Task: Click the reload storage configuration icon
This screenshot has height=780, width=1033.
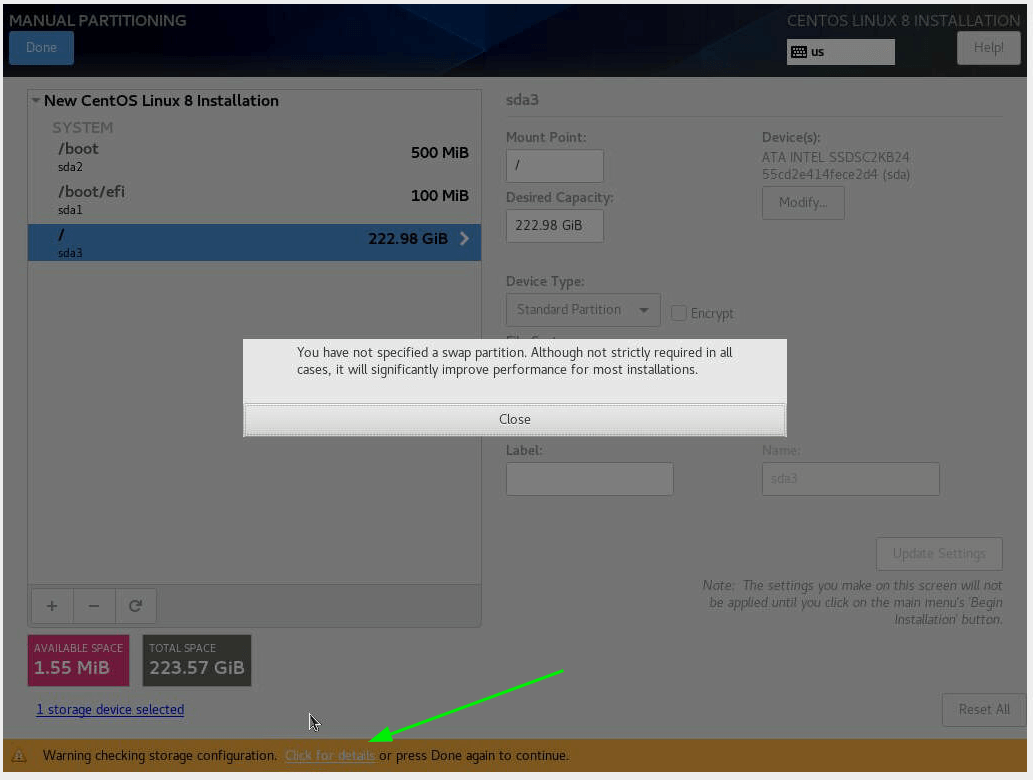Action: 136,605
